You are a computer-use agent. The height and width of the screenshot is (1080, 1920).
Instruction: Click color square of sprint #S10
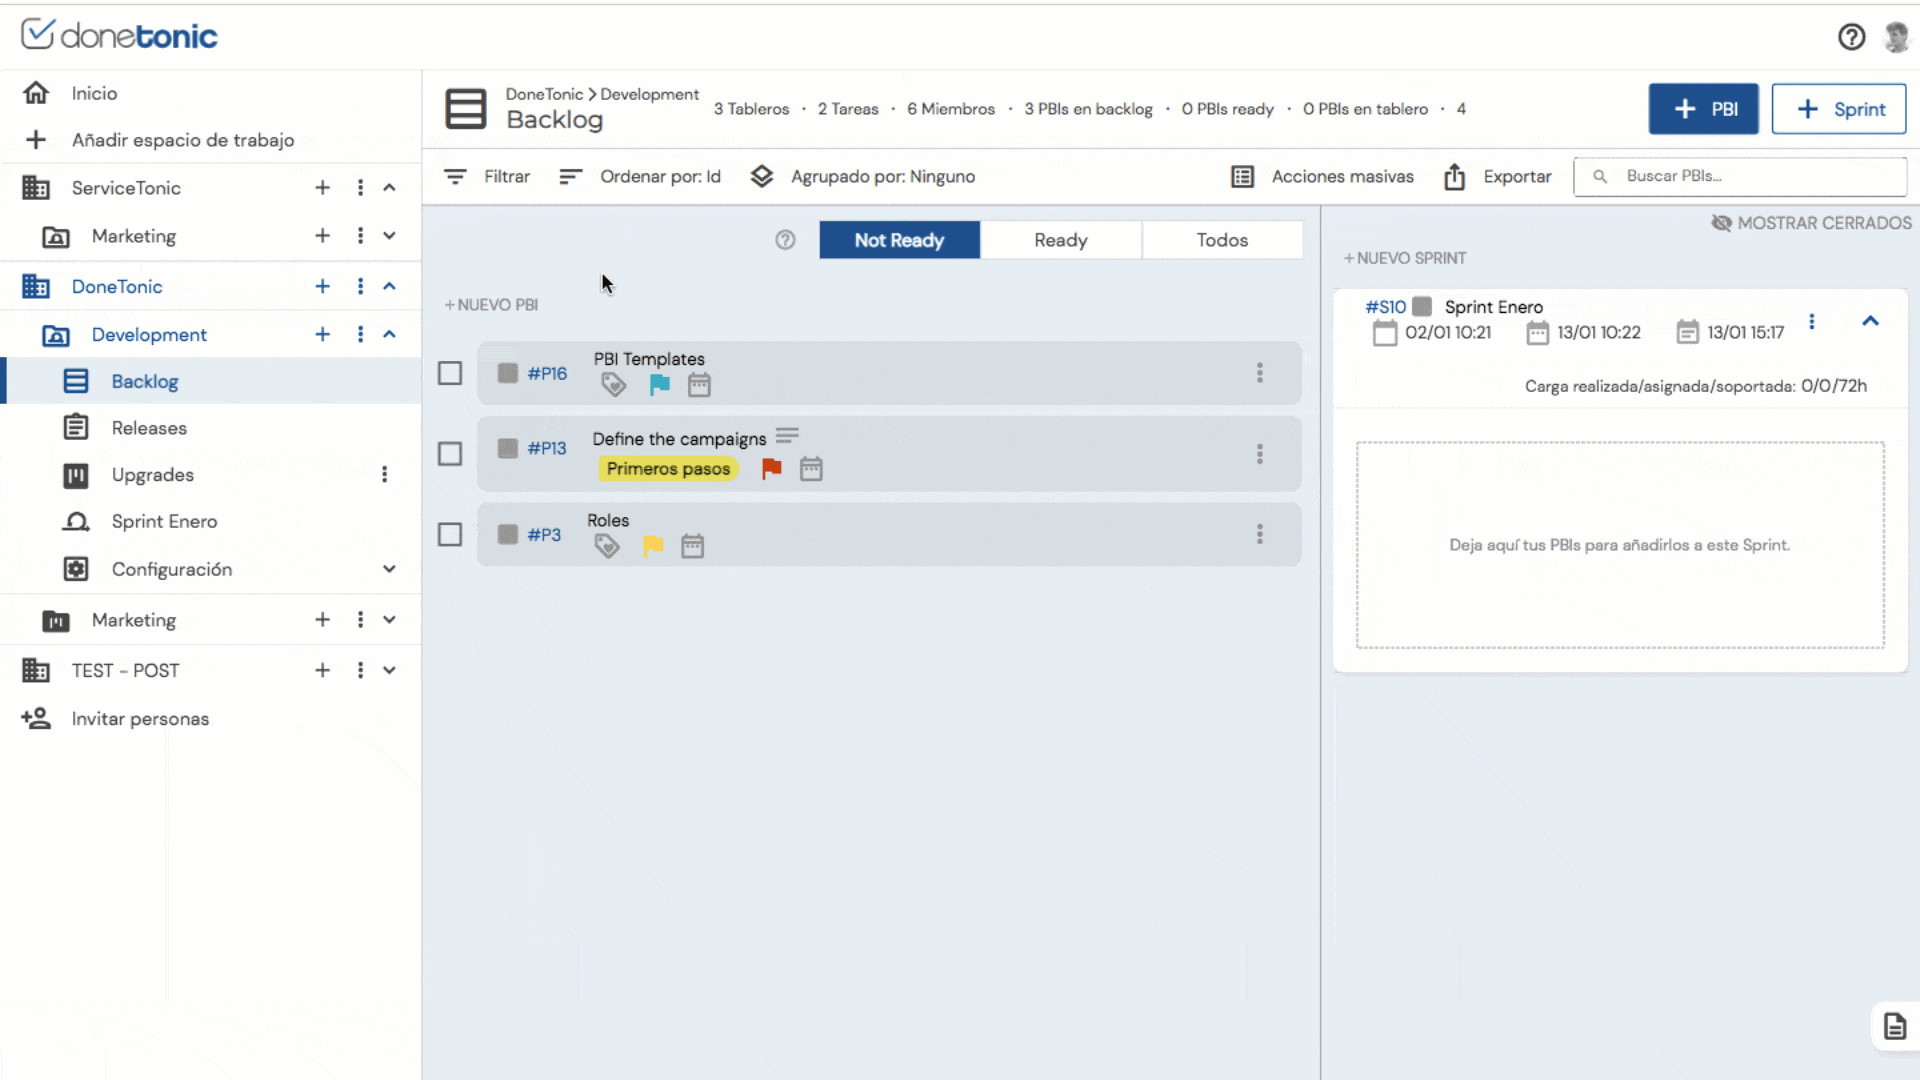pyautogui.click(x=1422, y=306)
